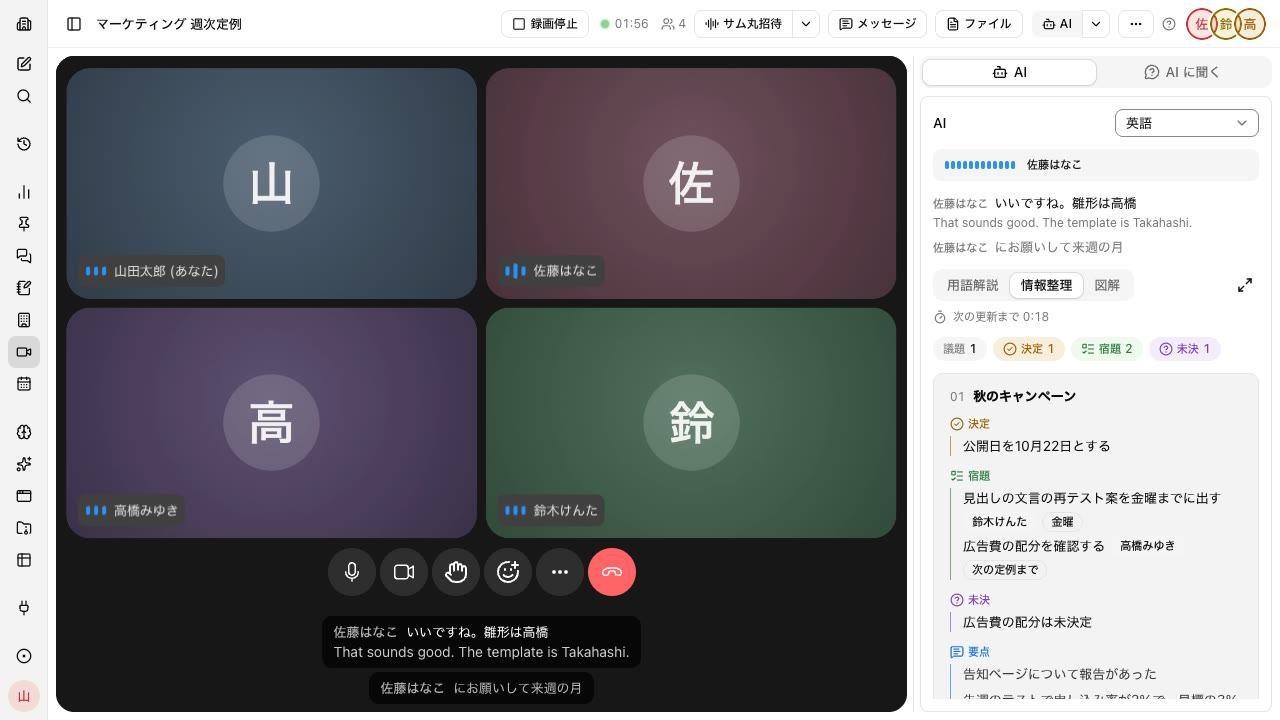1280x720 pixels.
Task: Click 佐藤はなこ video tile
Action: click(x=691, y=183)
